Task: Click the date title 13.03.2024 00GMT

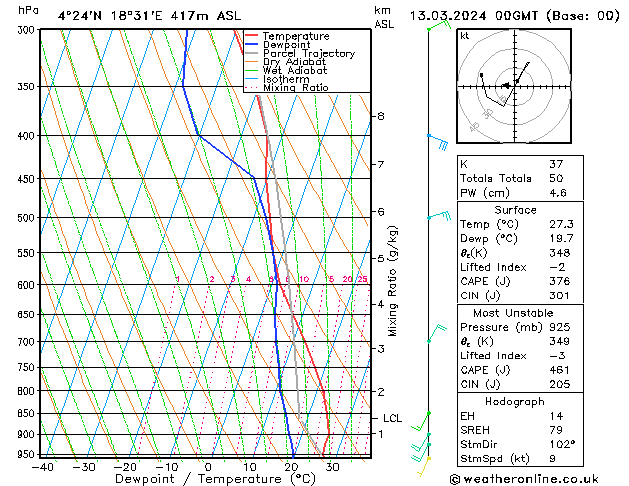Action: coord(515,15)
